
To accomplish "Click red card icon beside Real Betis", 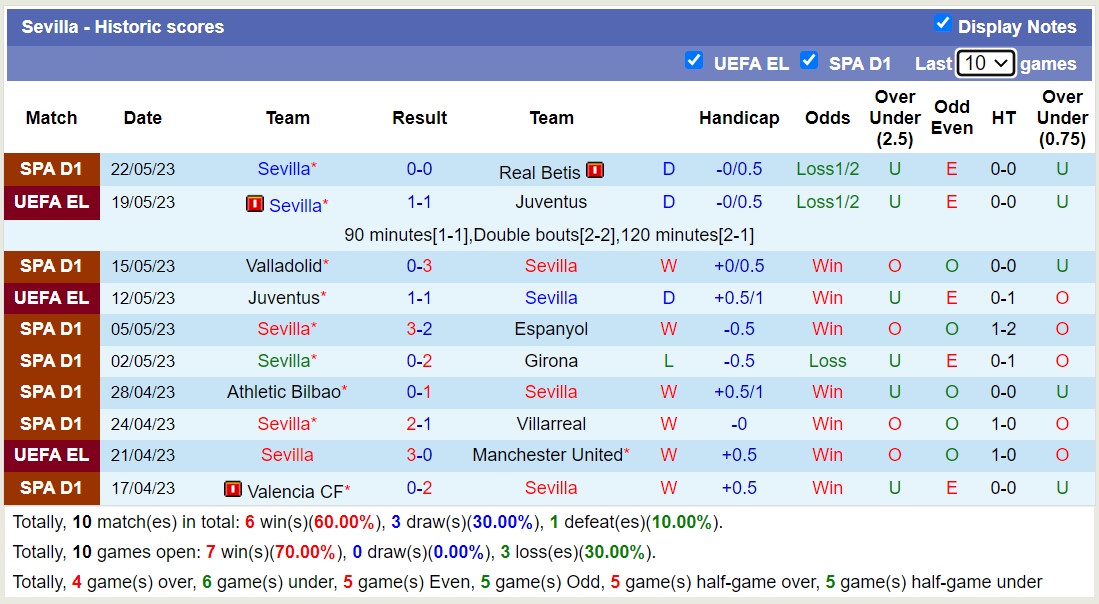I will (595, 170).
